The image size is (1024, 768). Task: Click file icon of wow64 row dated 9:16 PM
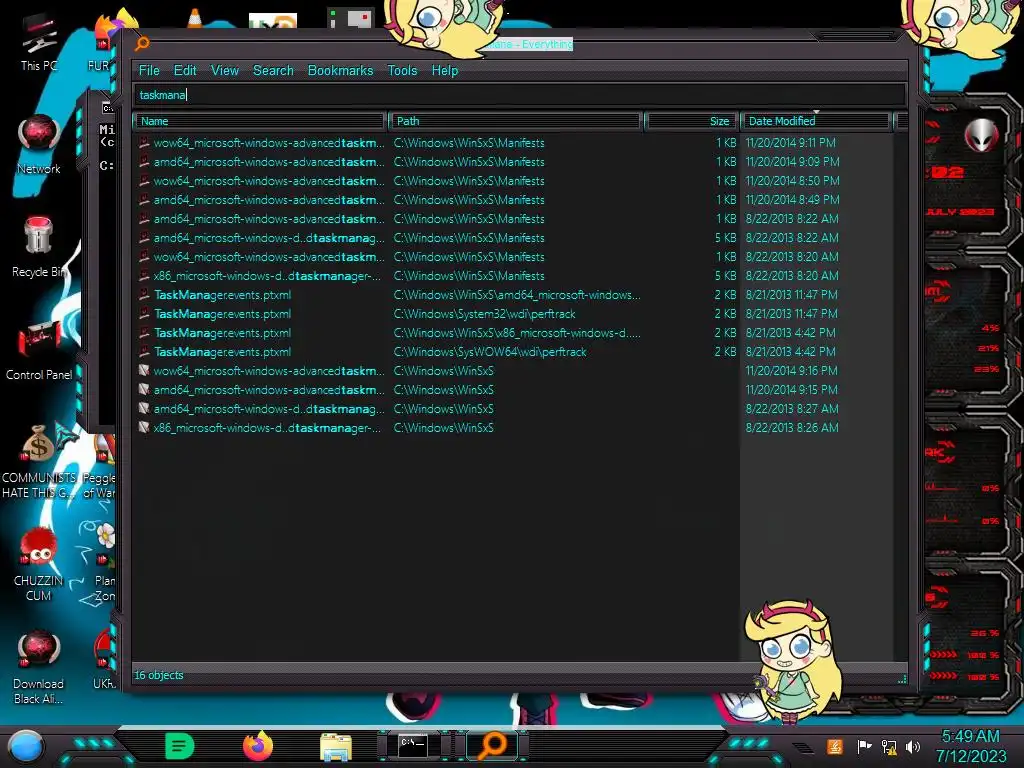click(x=144, y=370)
